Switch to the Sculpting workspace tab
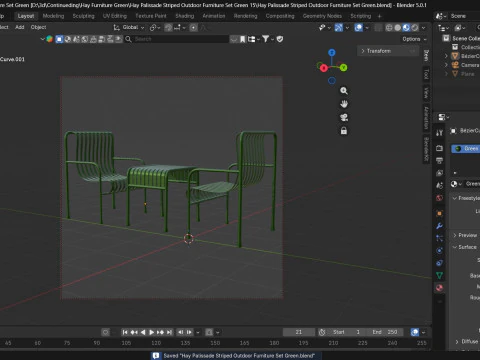 83,16
